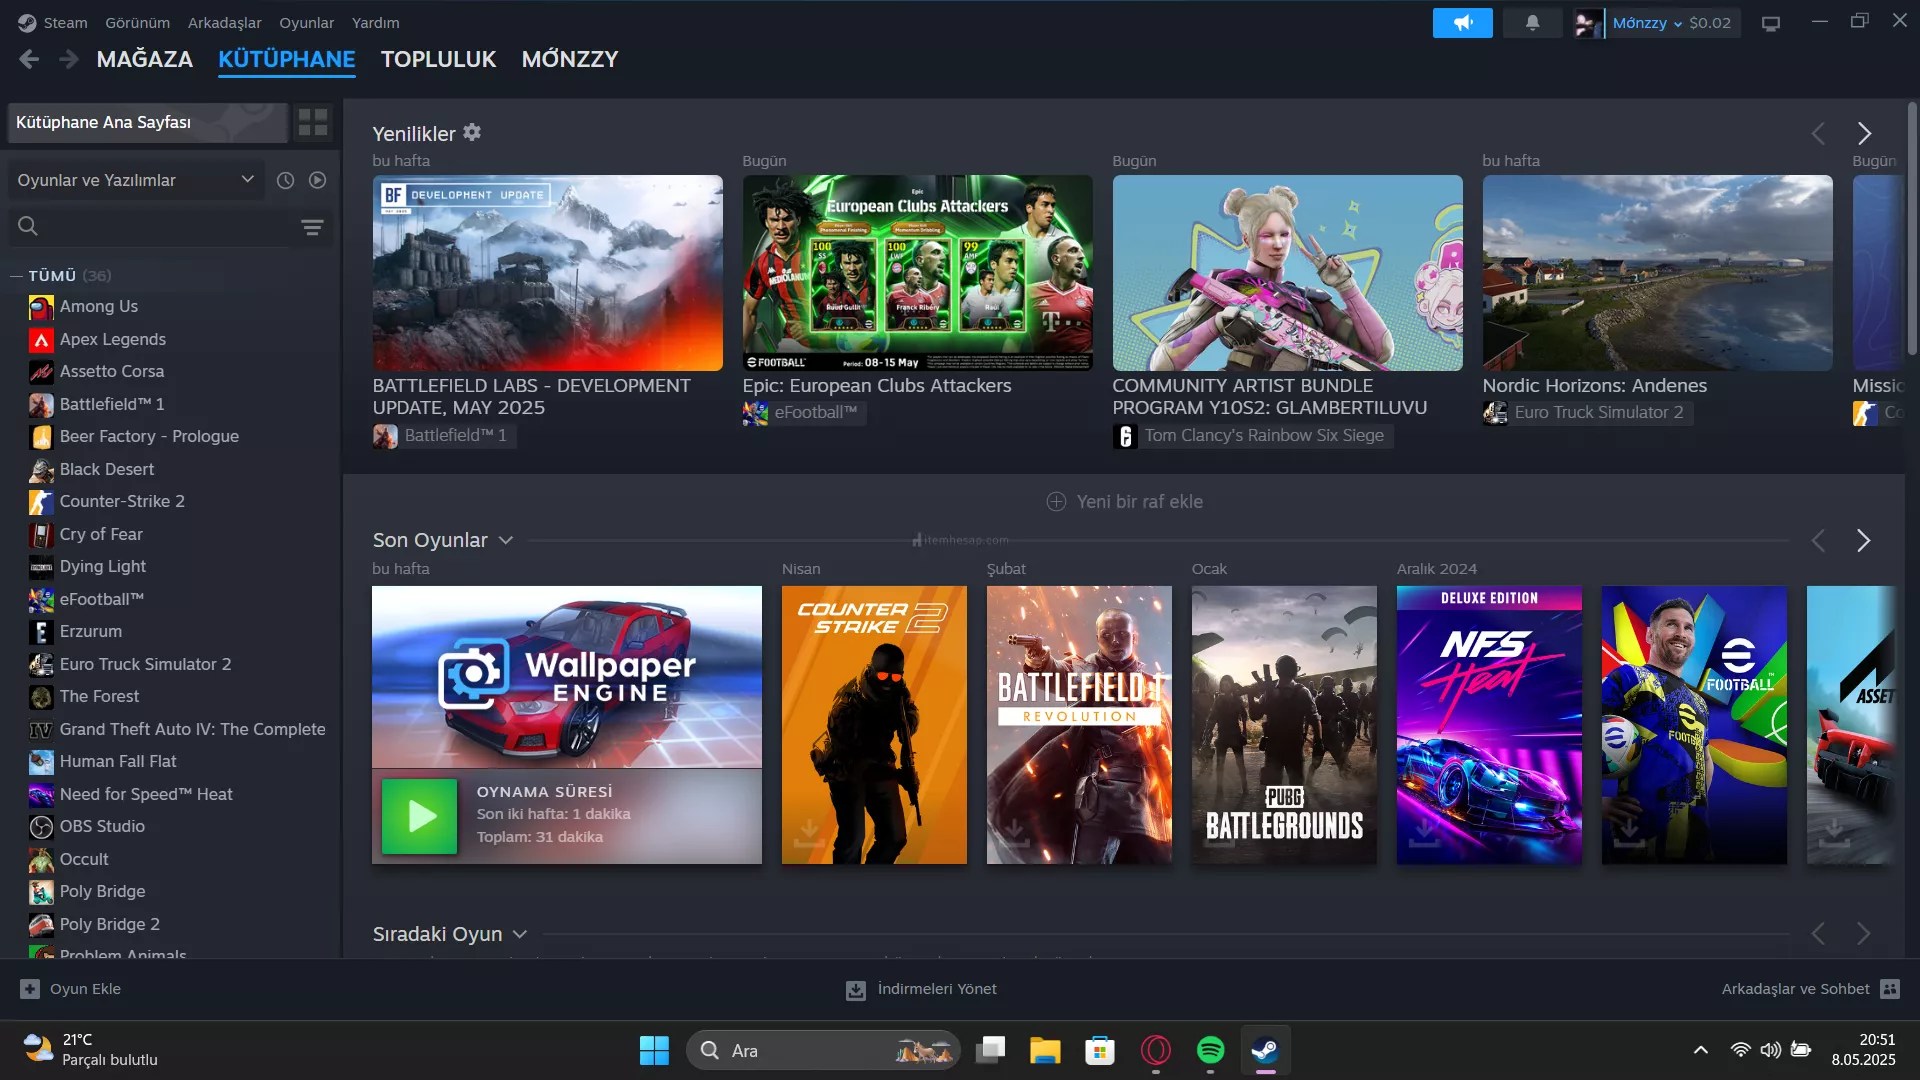Expand the Sıradaki Oyun shelf dropdown
This screenshot has height=1080, width=1920.
point(520,934)
